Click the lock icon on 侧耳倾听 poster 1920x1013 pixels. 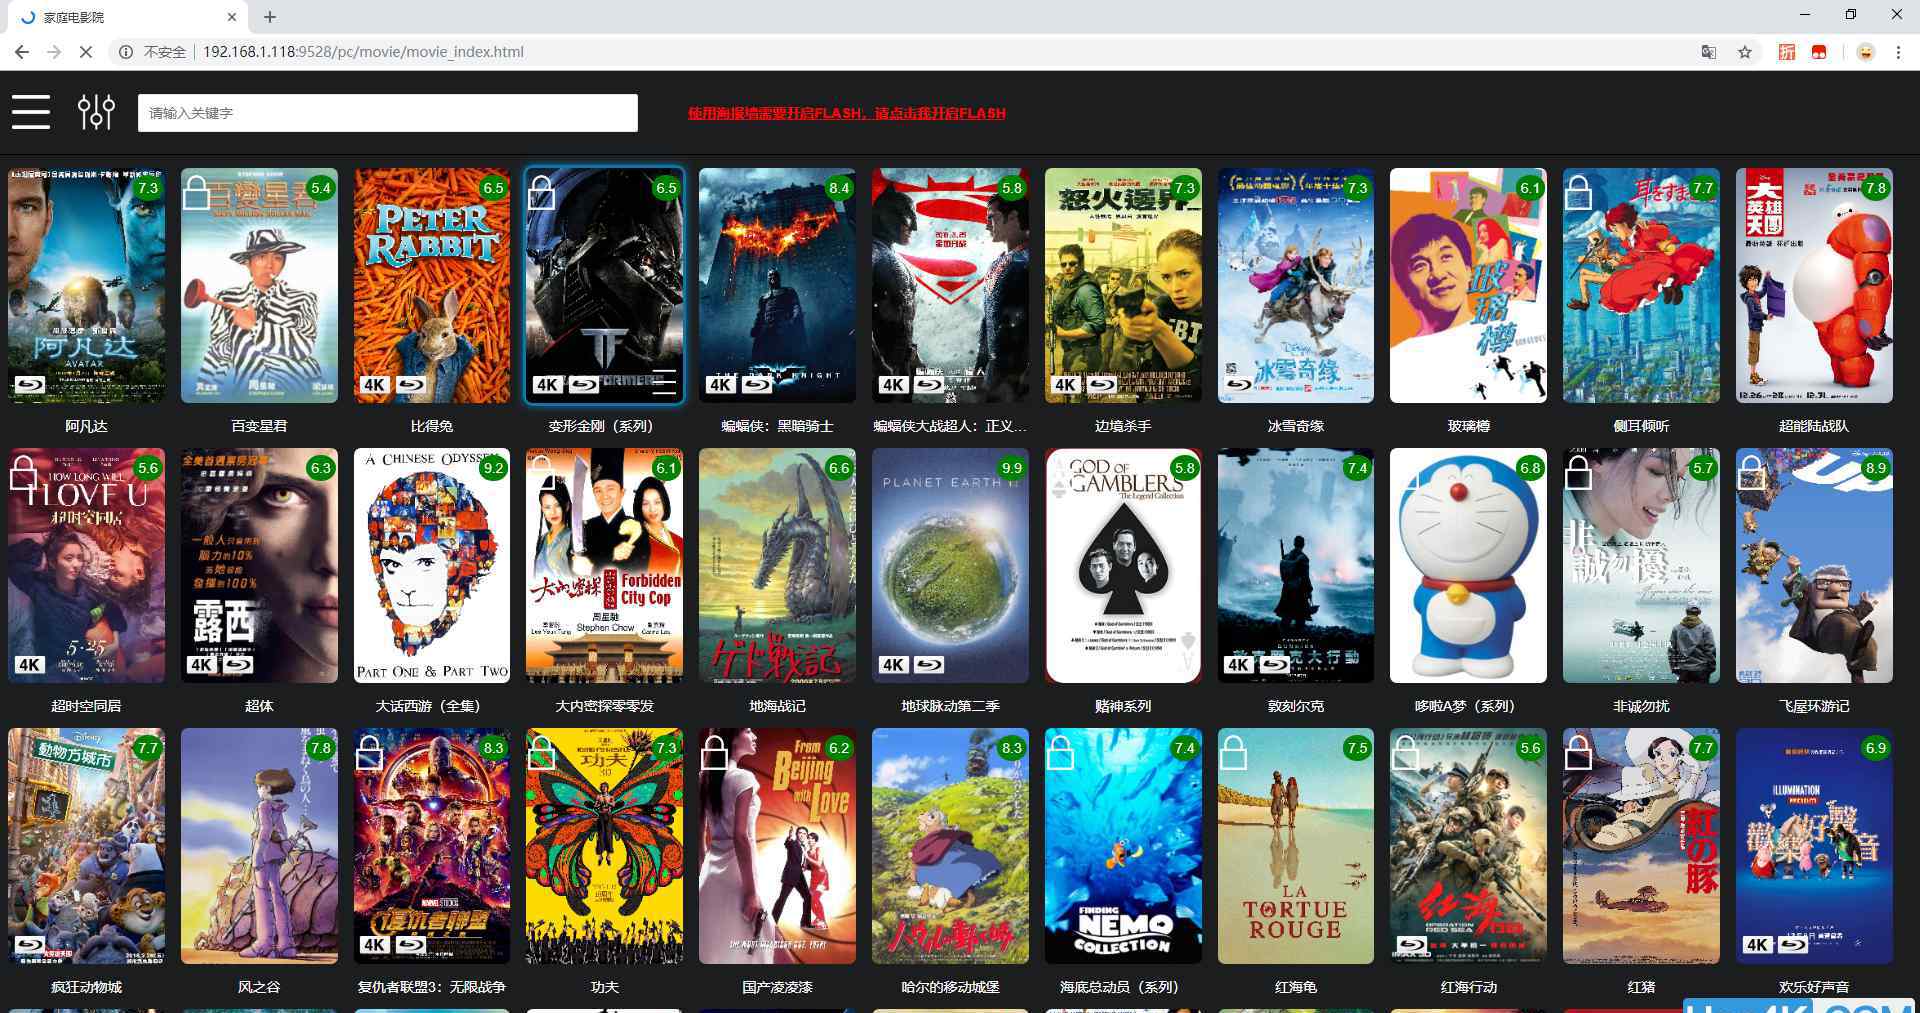pyautogui.click(x=1578, y=192)
